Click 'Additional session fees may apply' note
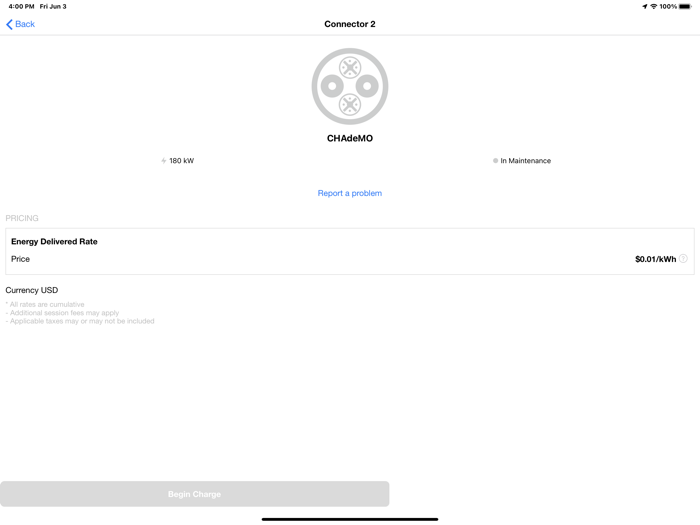The width and height of the screenshot is (700, 525). 62,313
